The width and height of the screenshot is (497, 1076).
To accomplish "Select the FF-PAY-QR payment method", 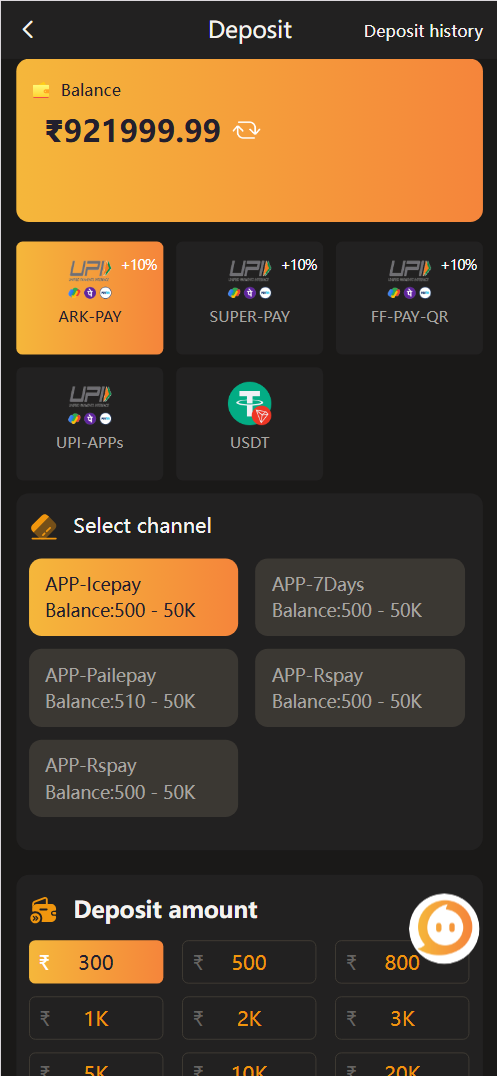I will click(410, 298).
